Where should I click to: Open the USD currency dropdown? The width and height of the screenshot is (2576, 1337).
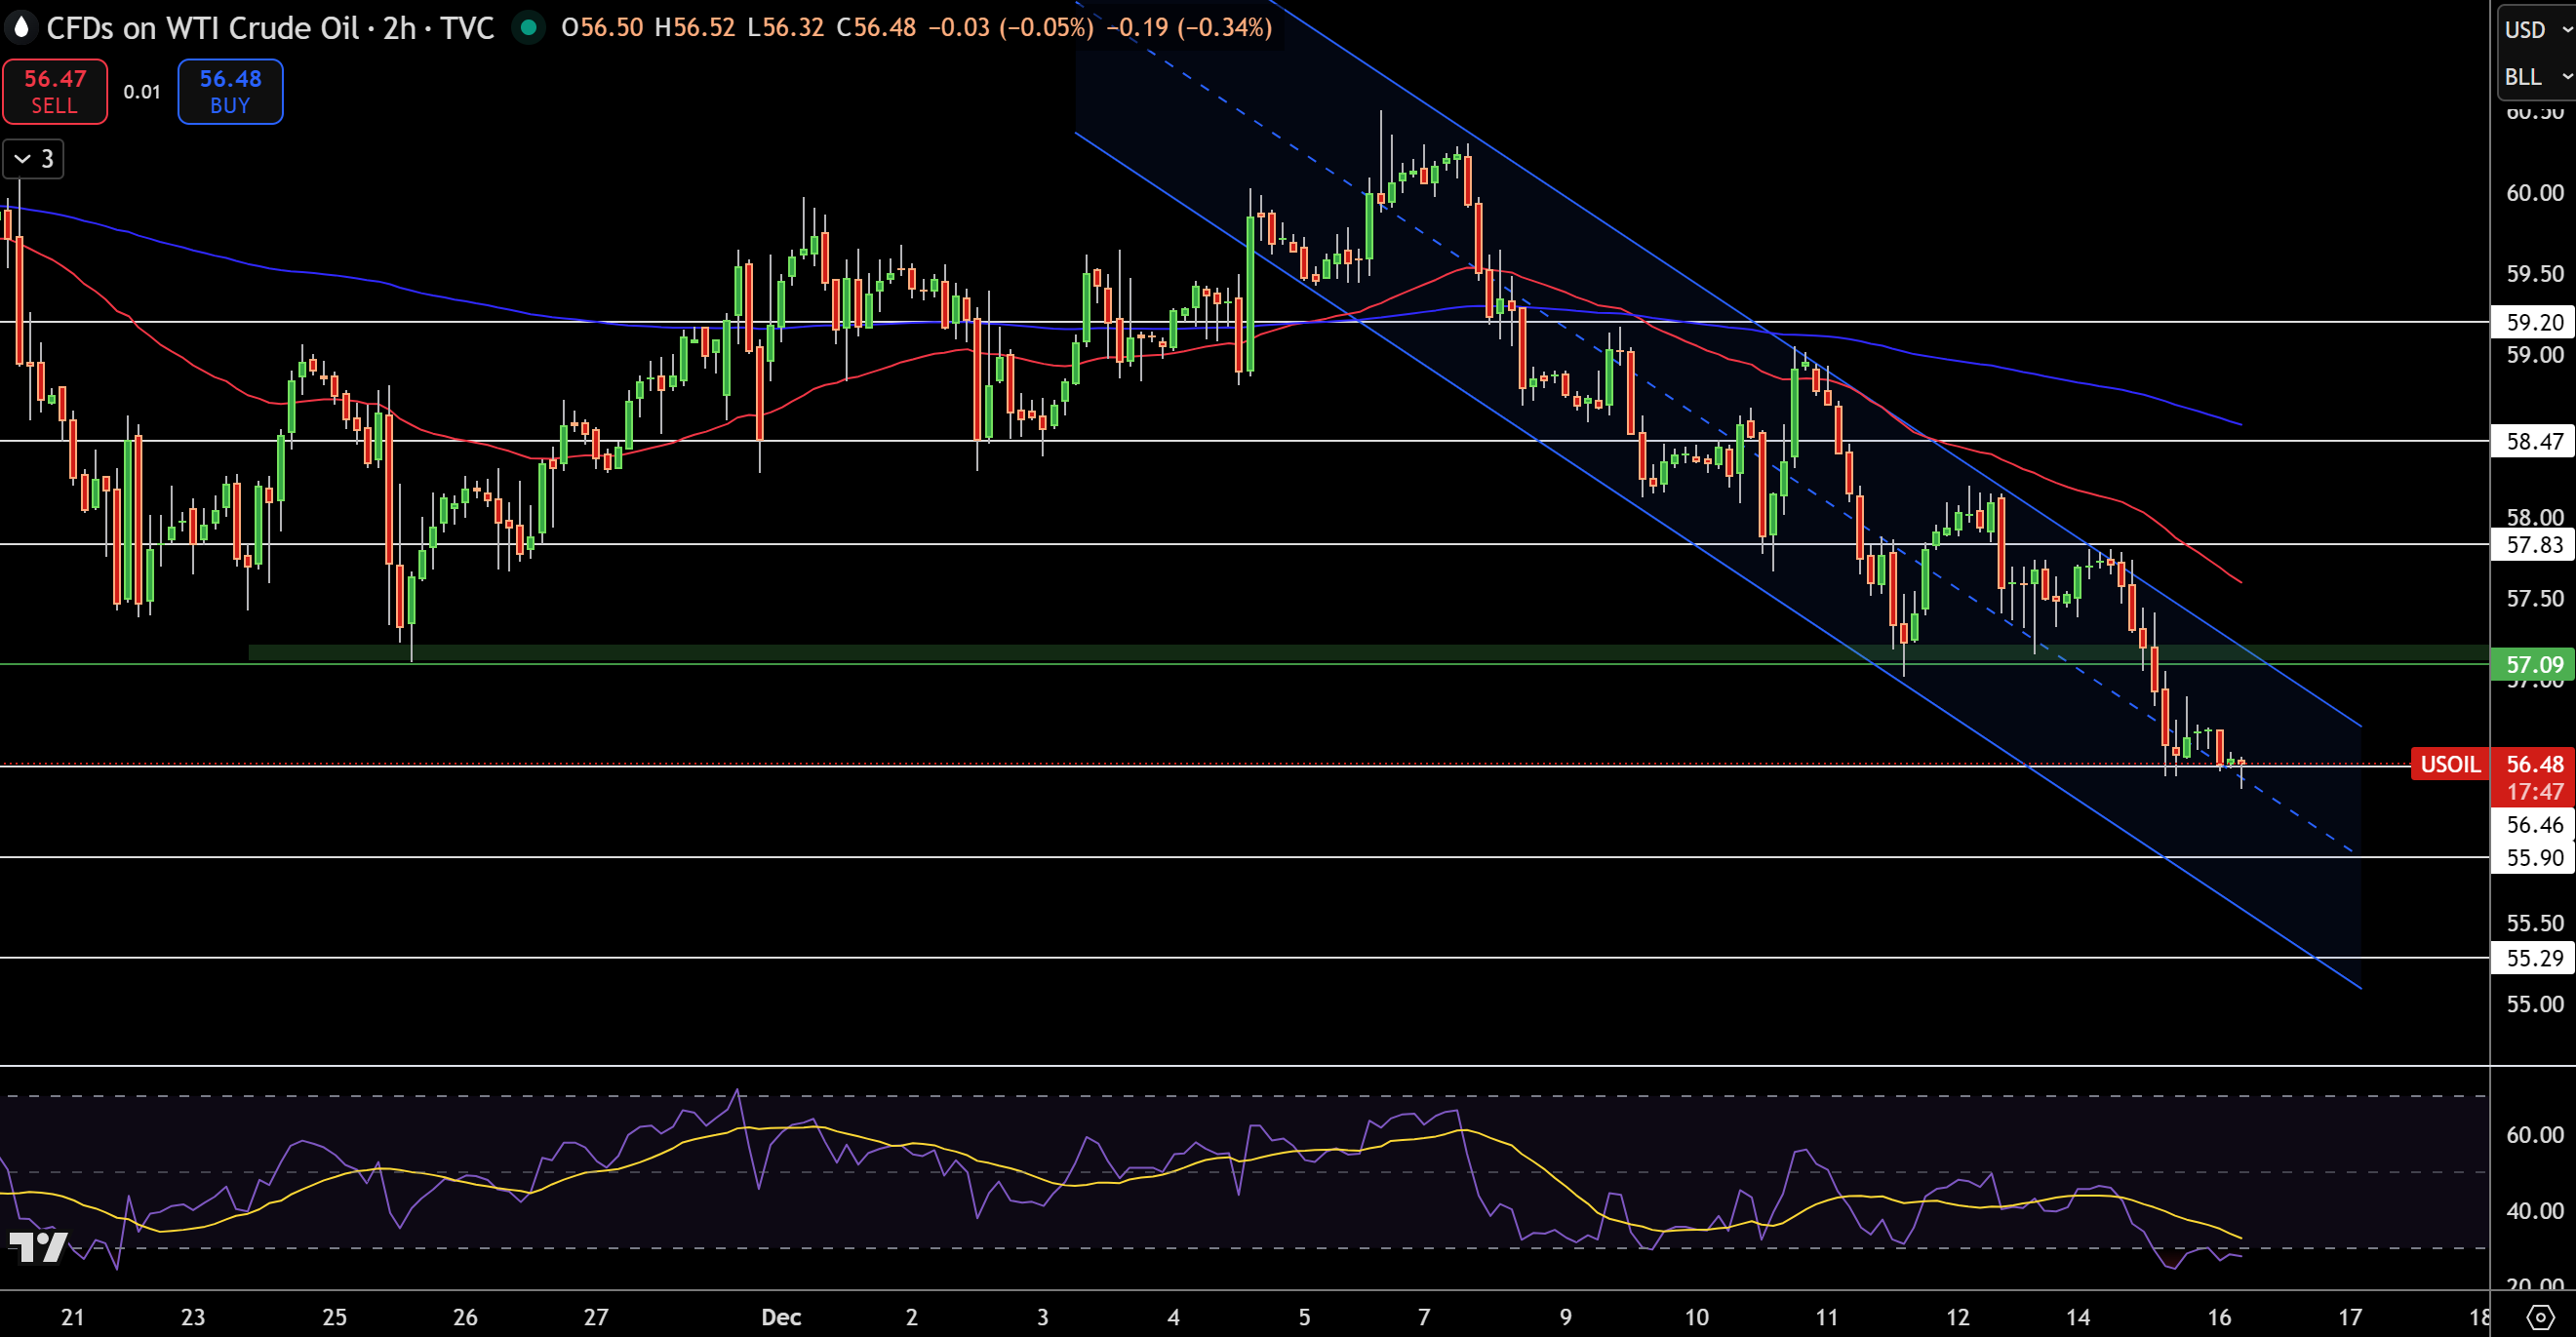2536,29
